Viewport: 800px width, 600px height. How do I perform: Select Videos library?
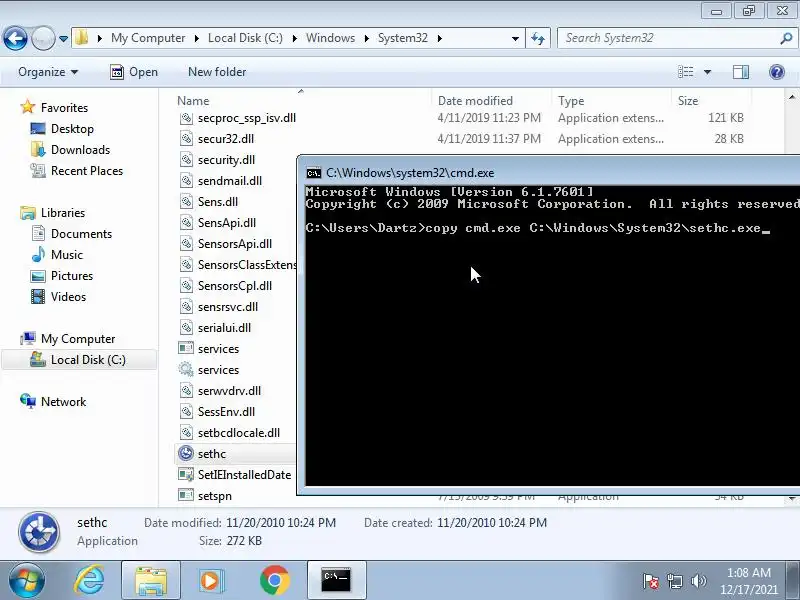tap(68, 296)
